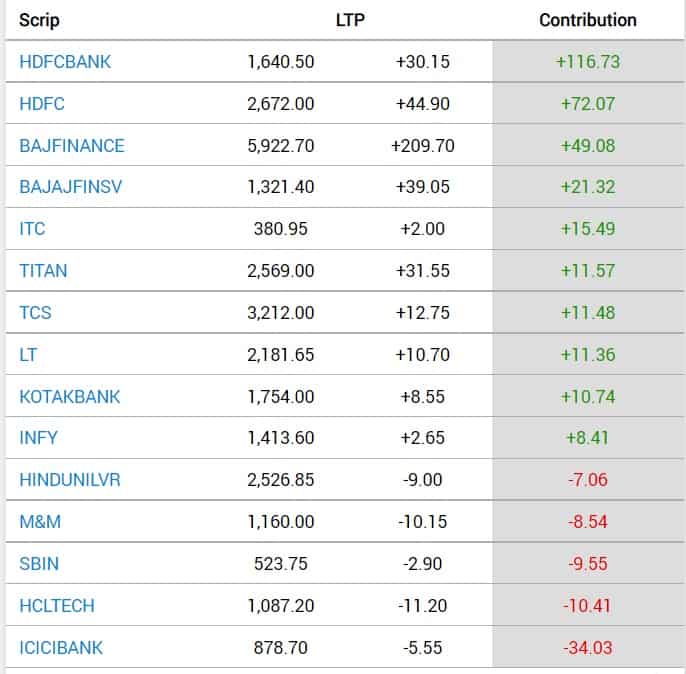The height and width of the screenshot is (674, 686).
Task: Select TITAN price 2,569.00
Action: 281,271
